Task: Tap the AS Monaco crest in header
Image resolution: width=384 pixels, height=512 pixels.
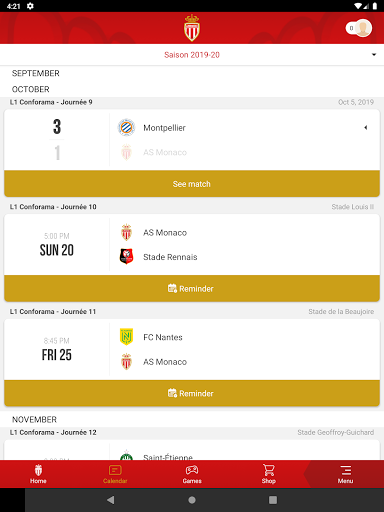Action: tap(192, 28)
